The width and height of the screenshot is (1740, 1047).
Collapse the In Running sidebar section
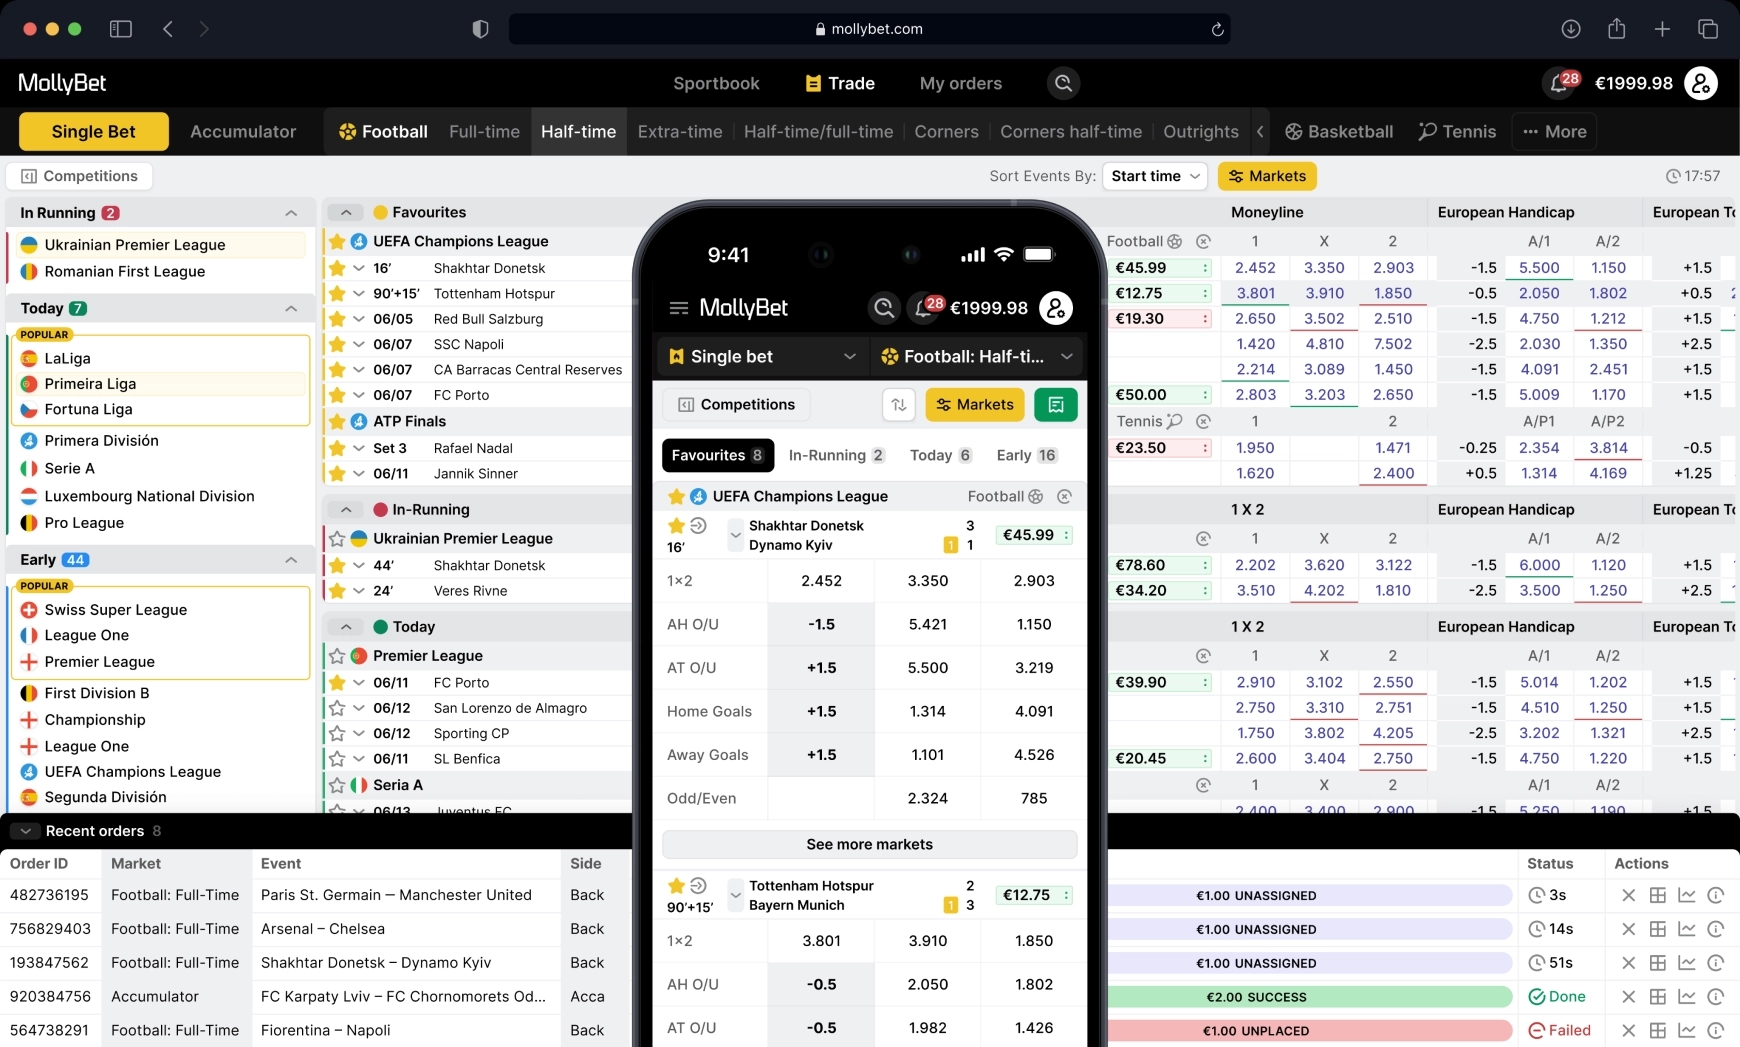(291, 213)
